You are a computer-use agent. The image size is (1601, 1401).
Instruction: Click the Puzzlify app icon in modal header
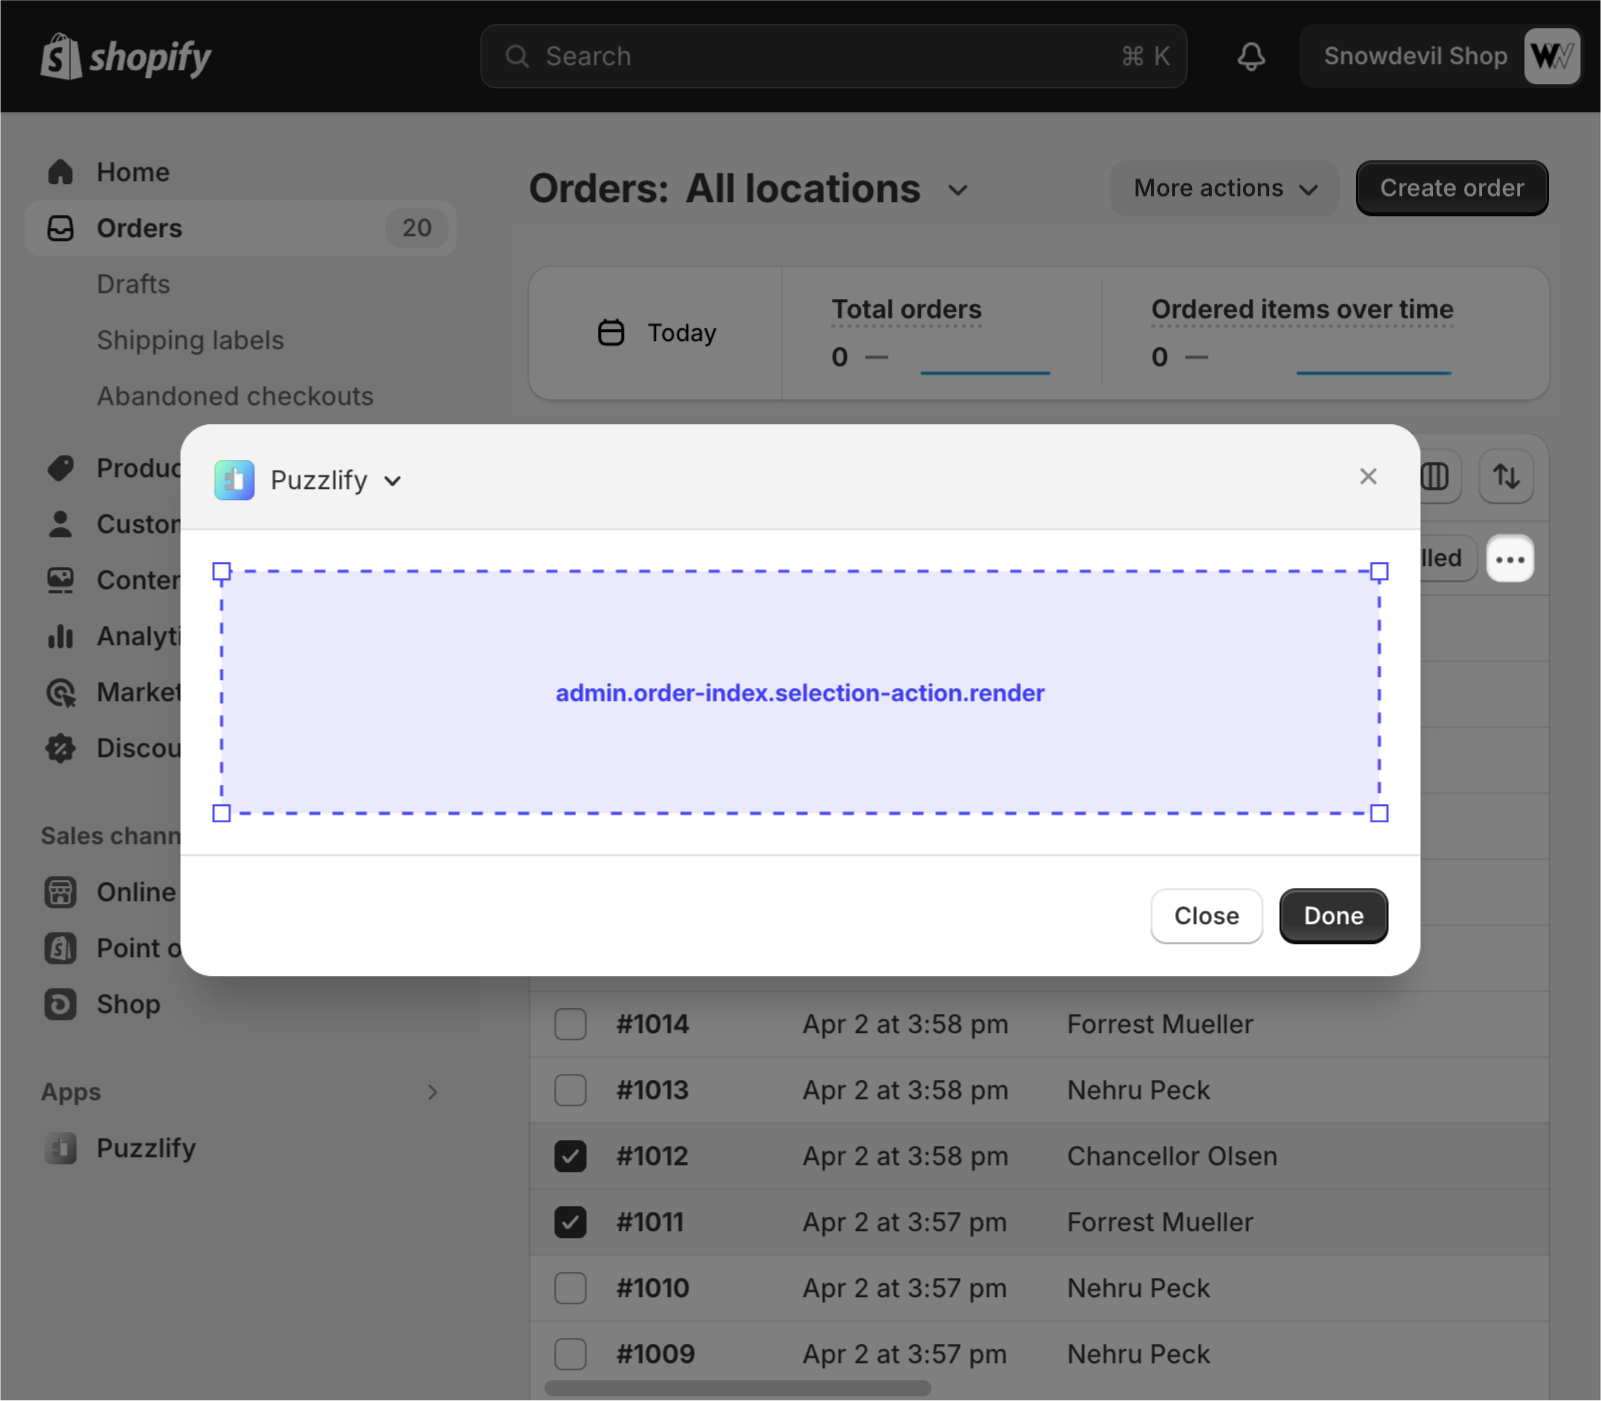pyautogui.click(x=234, y=481)
